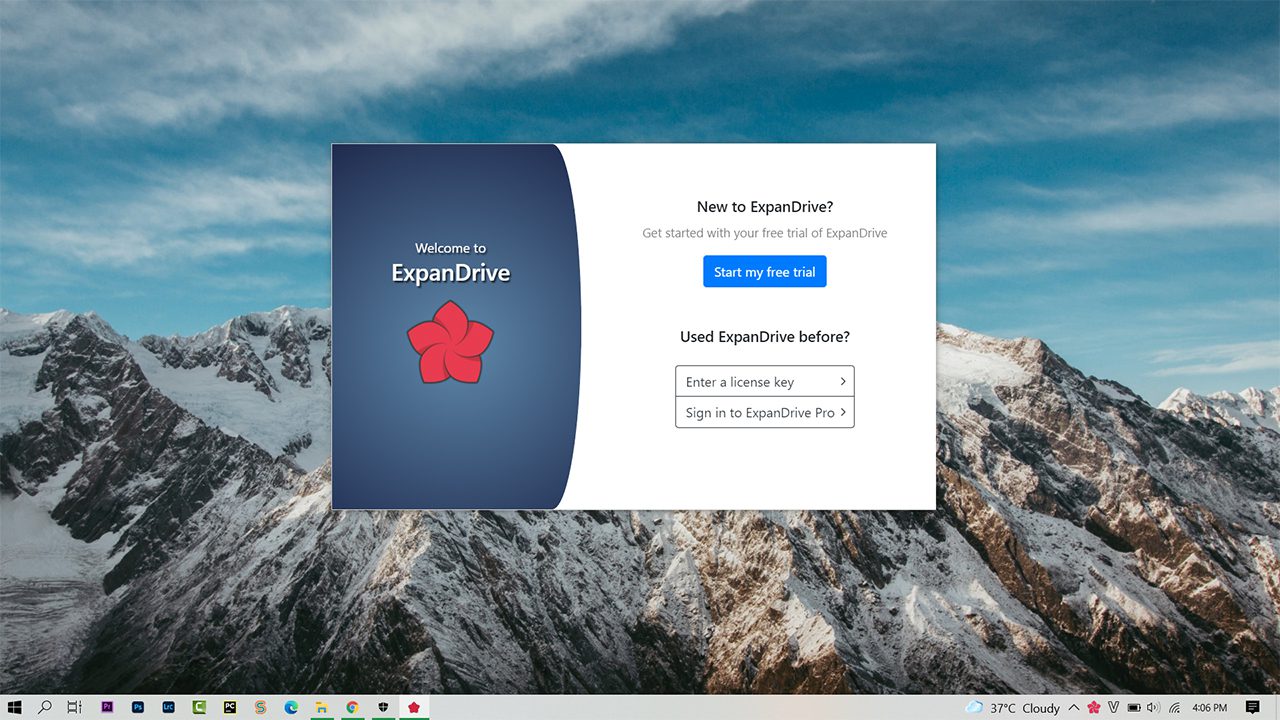Check the battery status icon
1280x720 pixels.
(1134, 707)
